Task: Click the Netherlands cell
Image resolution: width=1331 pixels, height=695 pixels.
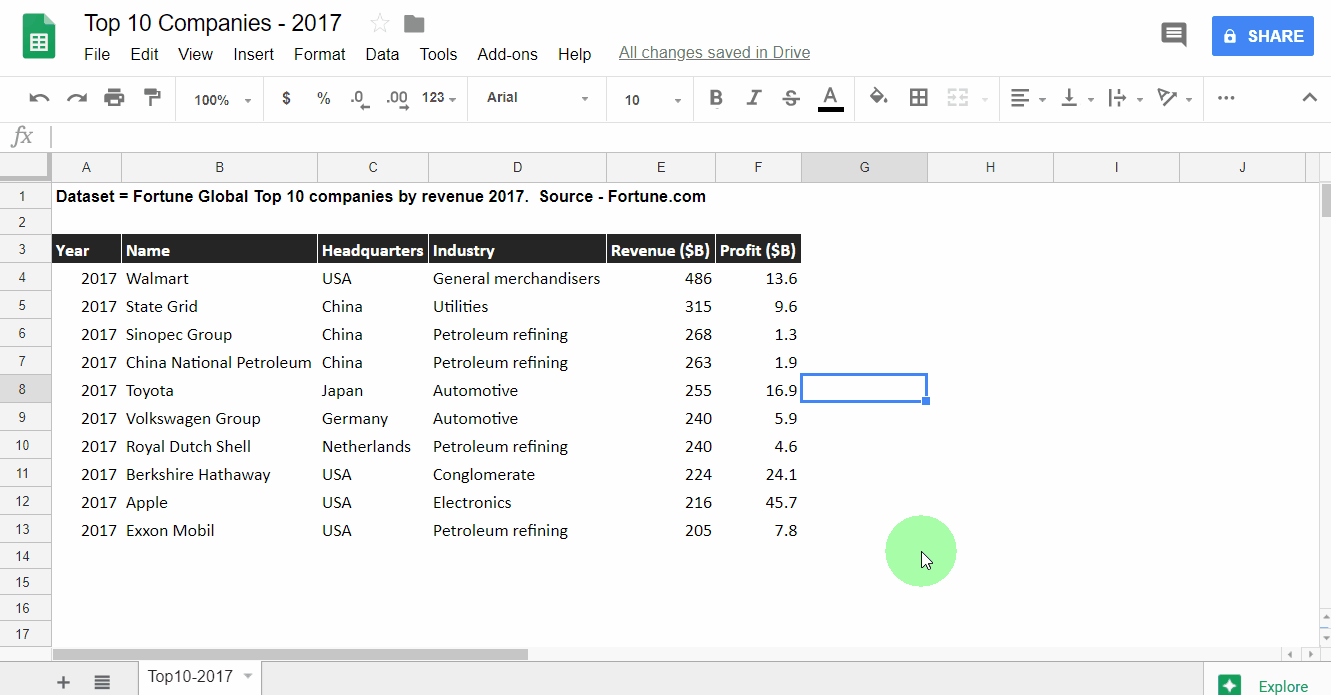Action: pos(373,446)
